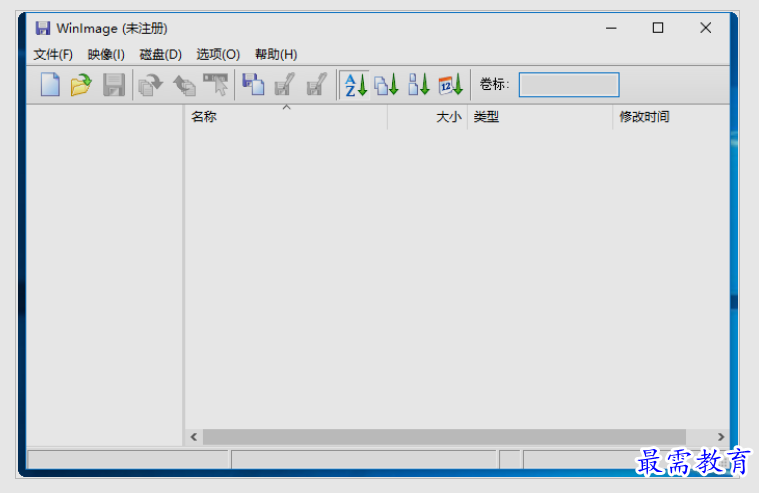
Task: Click the horizontal scrollbar thumb
Action: [x=444, y=437]
